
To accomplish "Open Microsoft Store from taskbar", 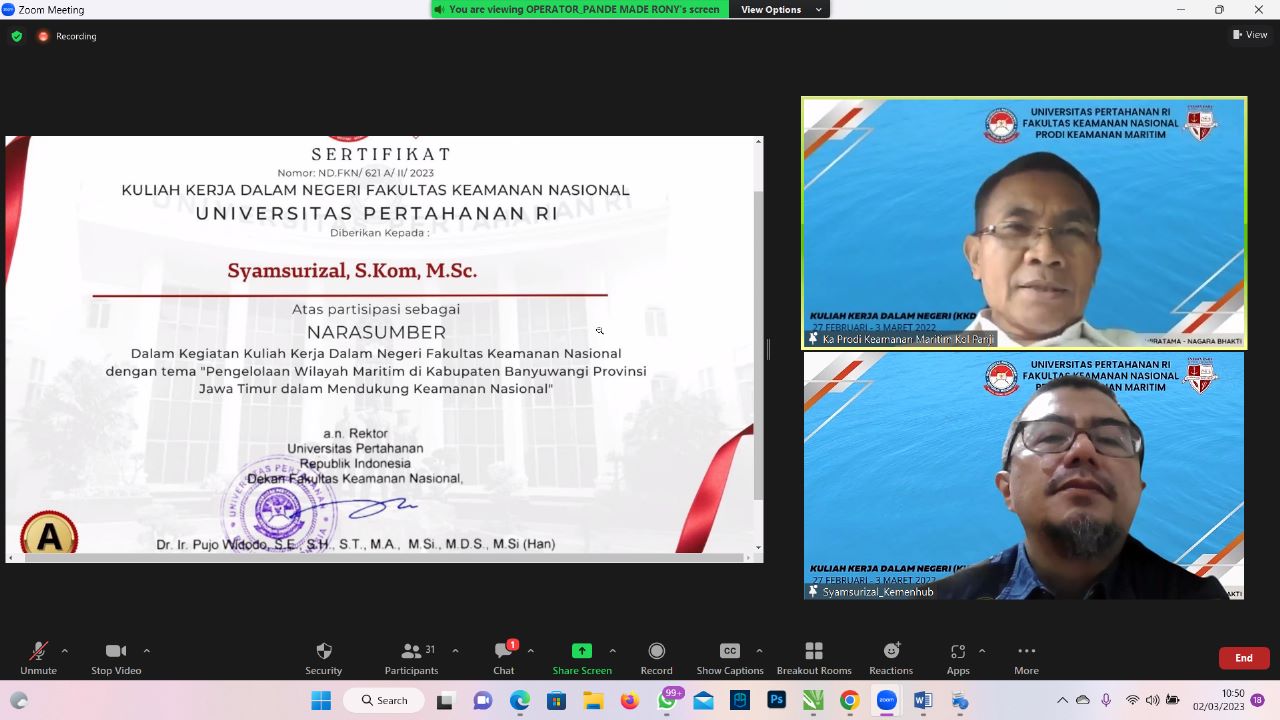I will [x=556, y=700].
